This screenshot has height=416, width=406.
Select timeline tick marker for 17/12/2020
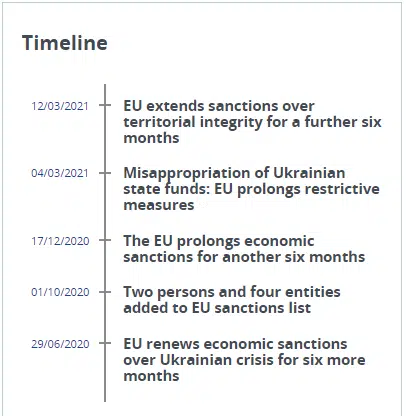105,240
